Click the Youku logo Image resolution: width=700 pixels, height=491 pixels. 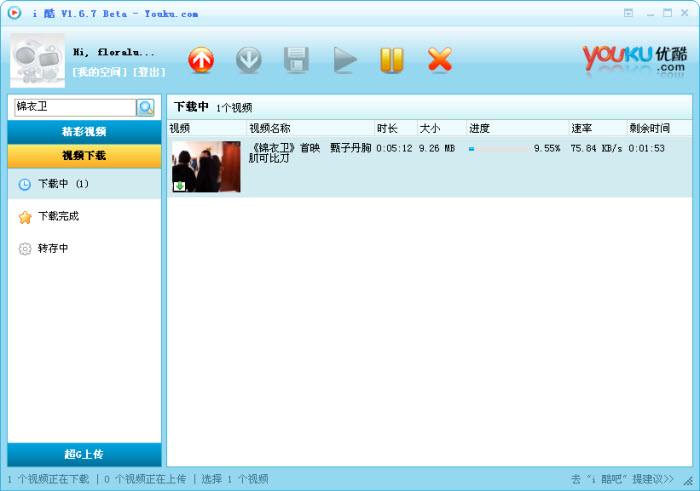point(635,61)
